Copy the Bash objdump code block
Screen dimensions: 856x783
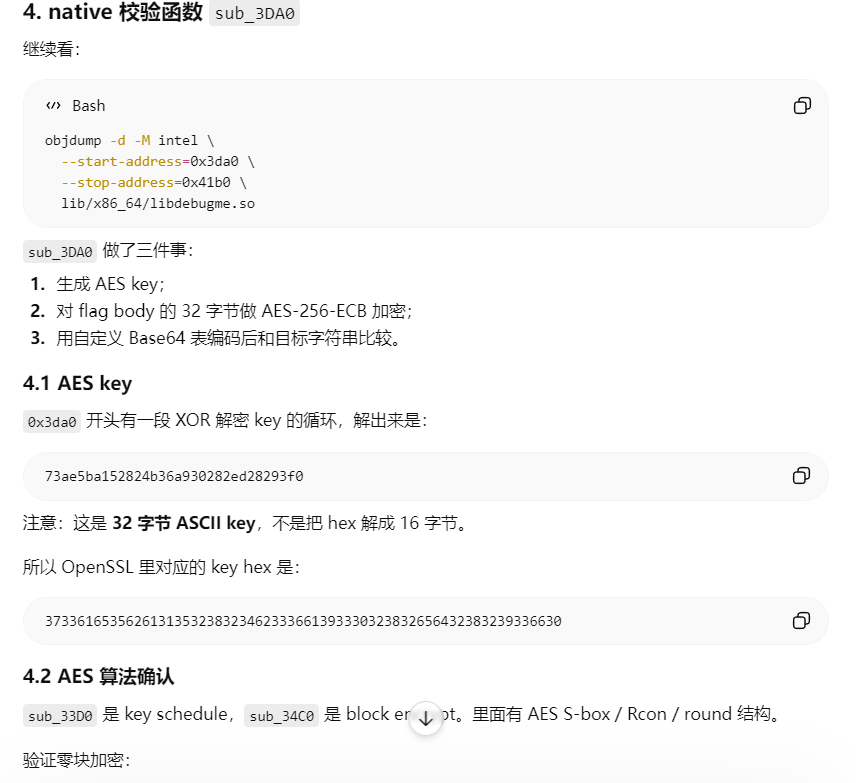(x=802, y=105)
